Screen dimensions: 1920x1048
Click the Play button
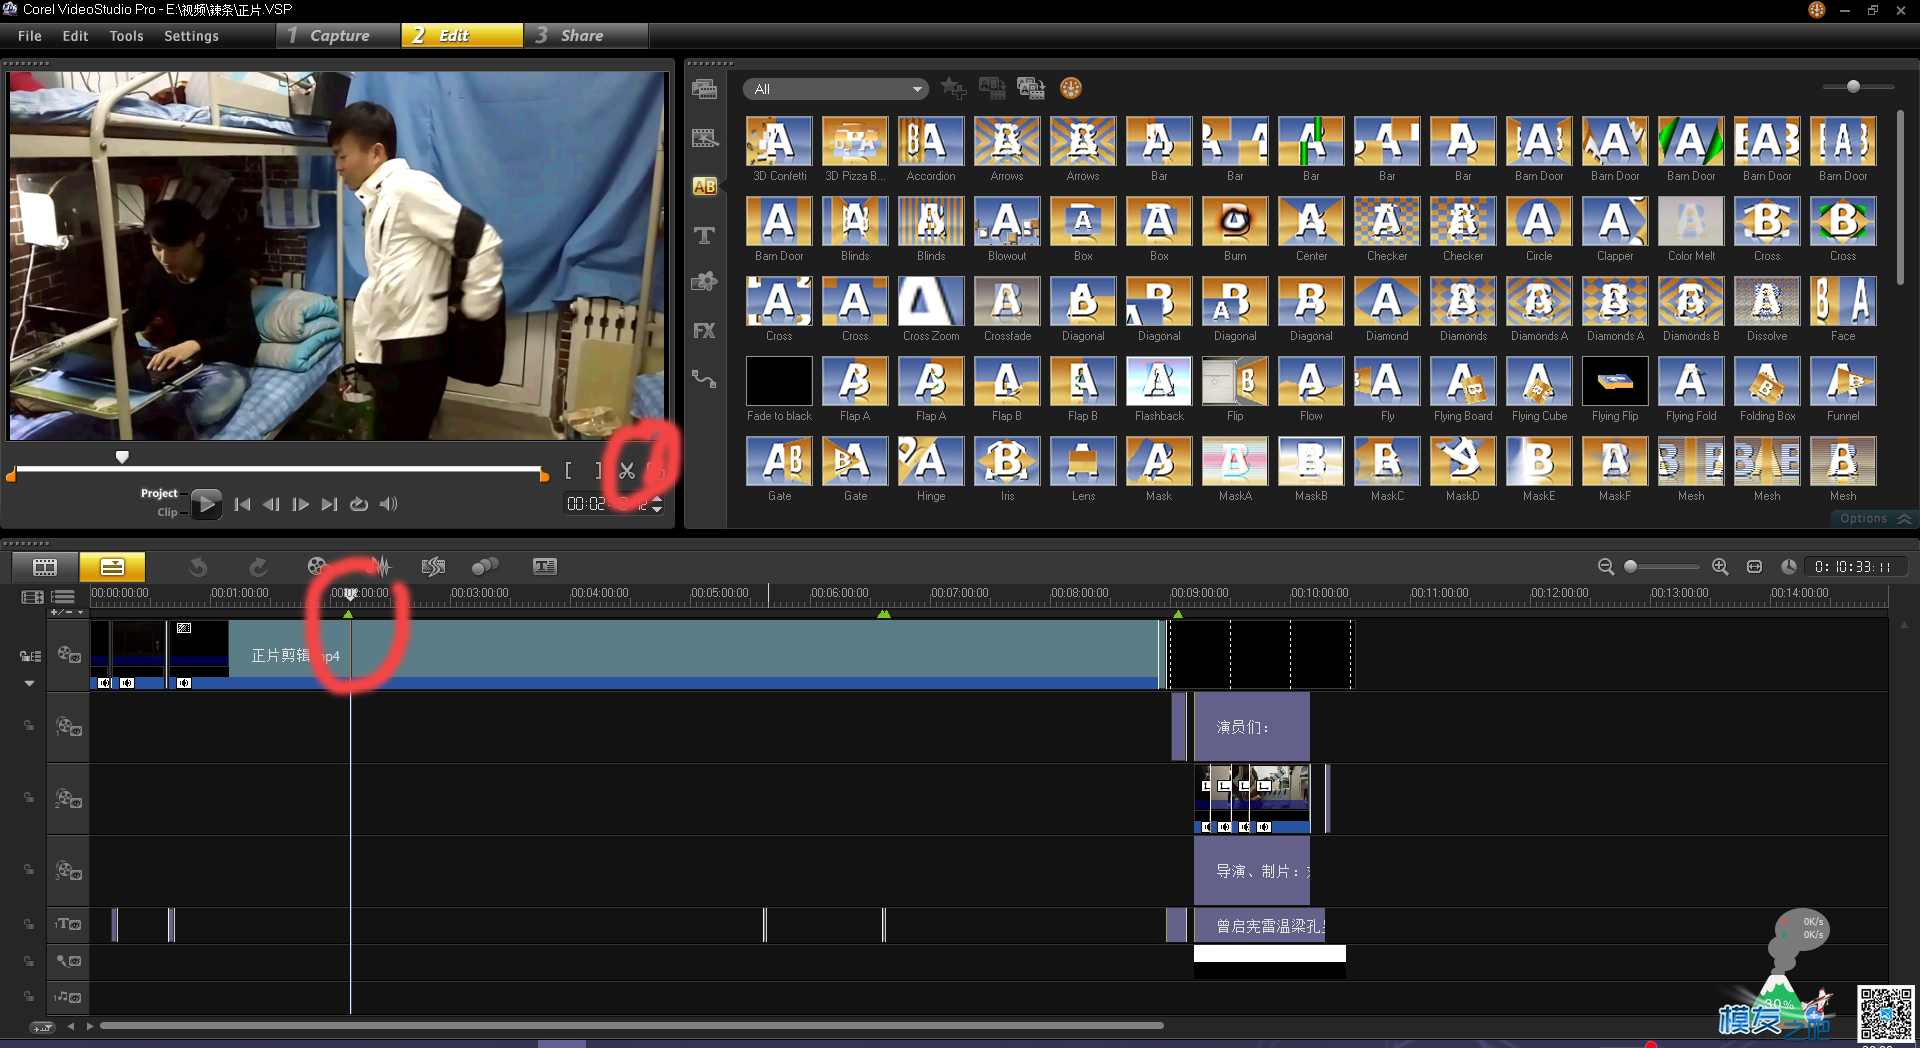206,504
